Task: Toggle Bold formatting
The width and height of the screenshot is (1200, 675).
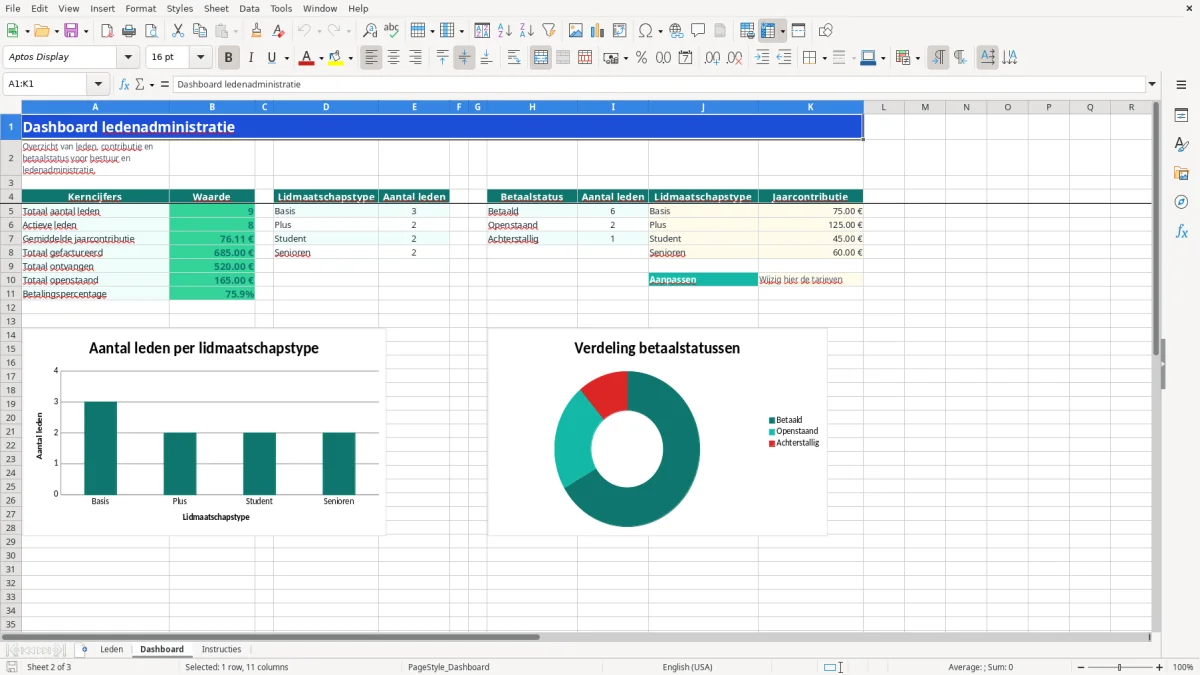Action: [x=229, y=58]
